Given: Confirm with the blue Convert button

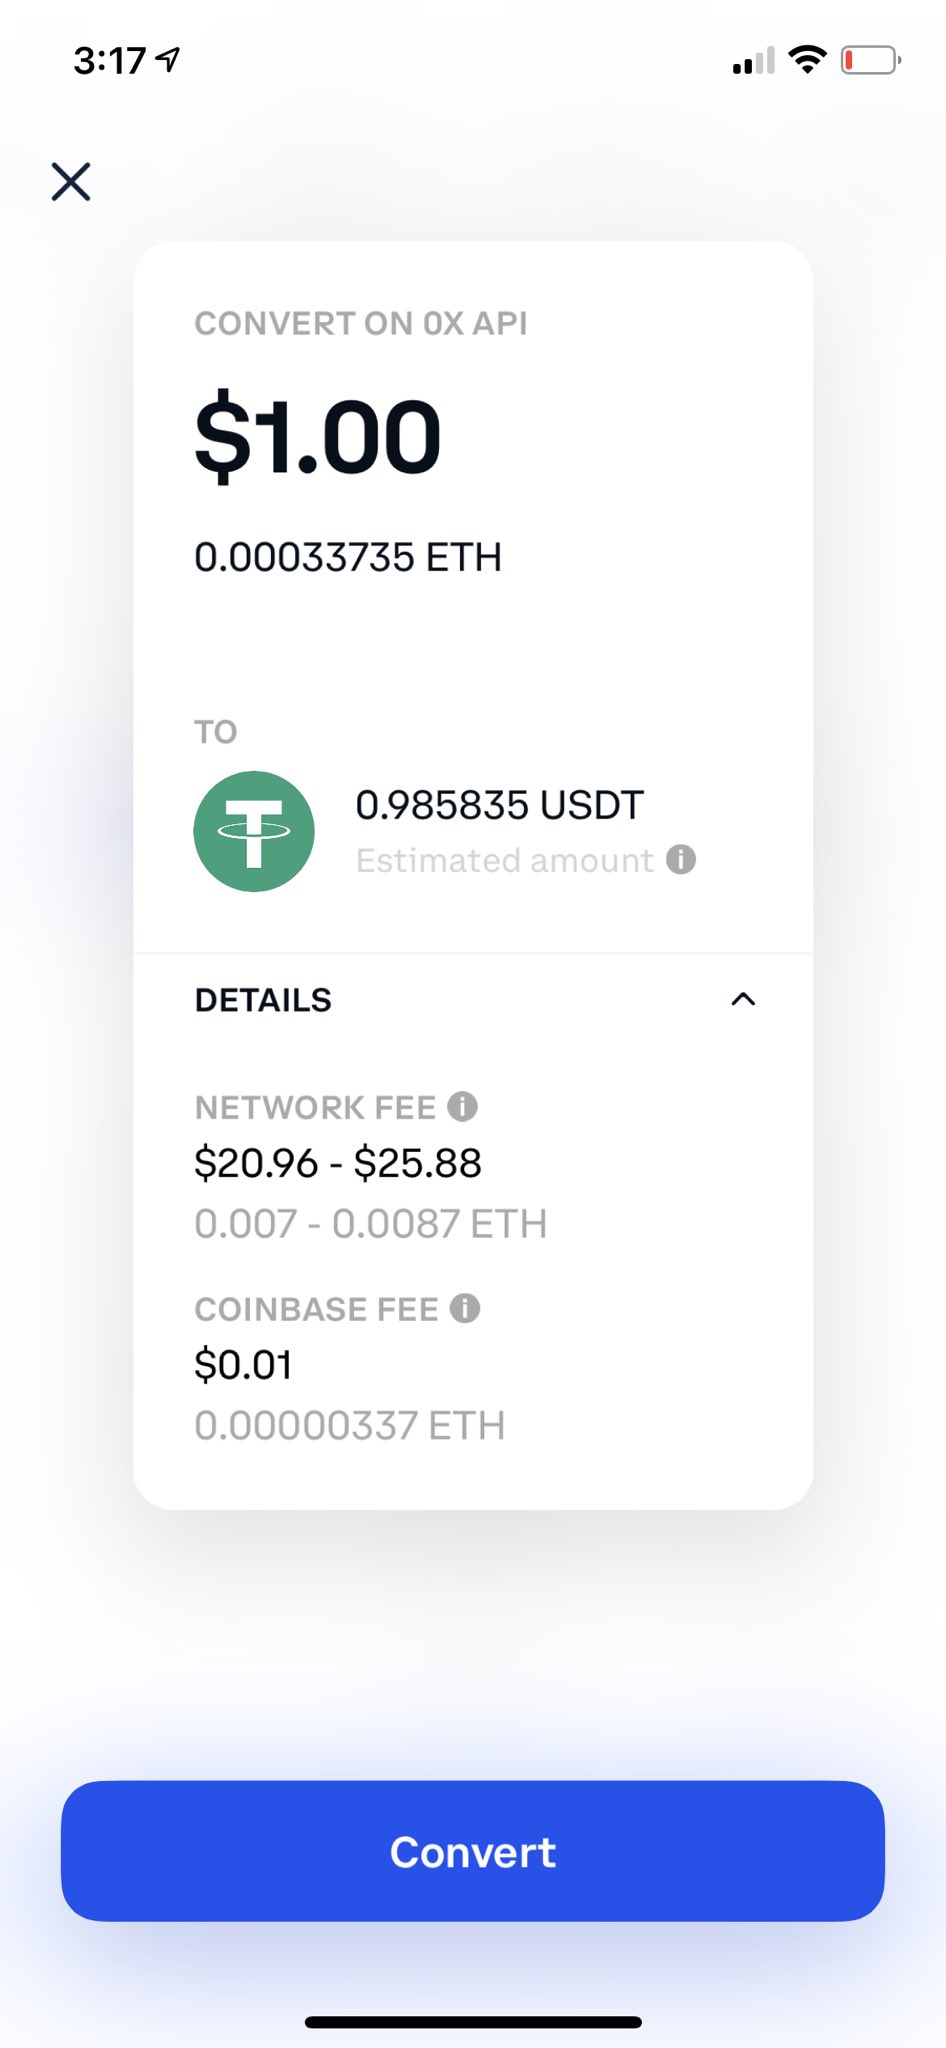Looking at the screenshot, I should point(473,1851).
